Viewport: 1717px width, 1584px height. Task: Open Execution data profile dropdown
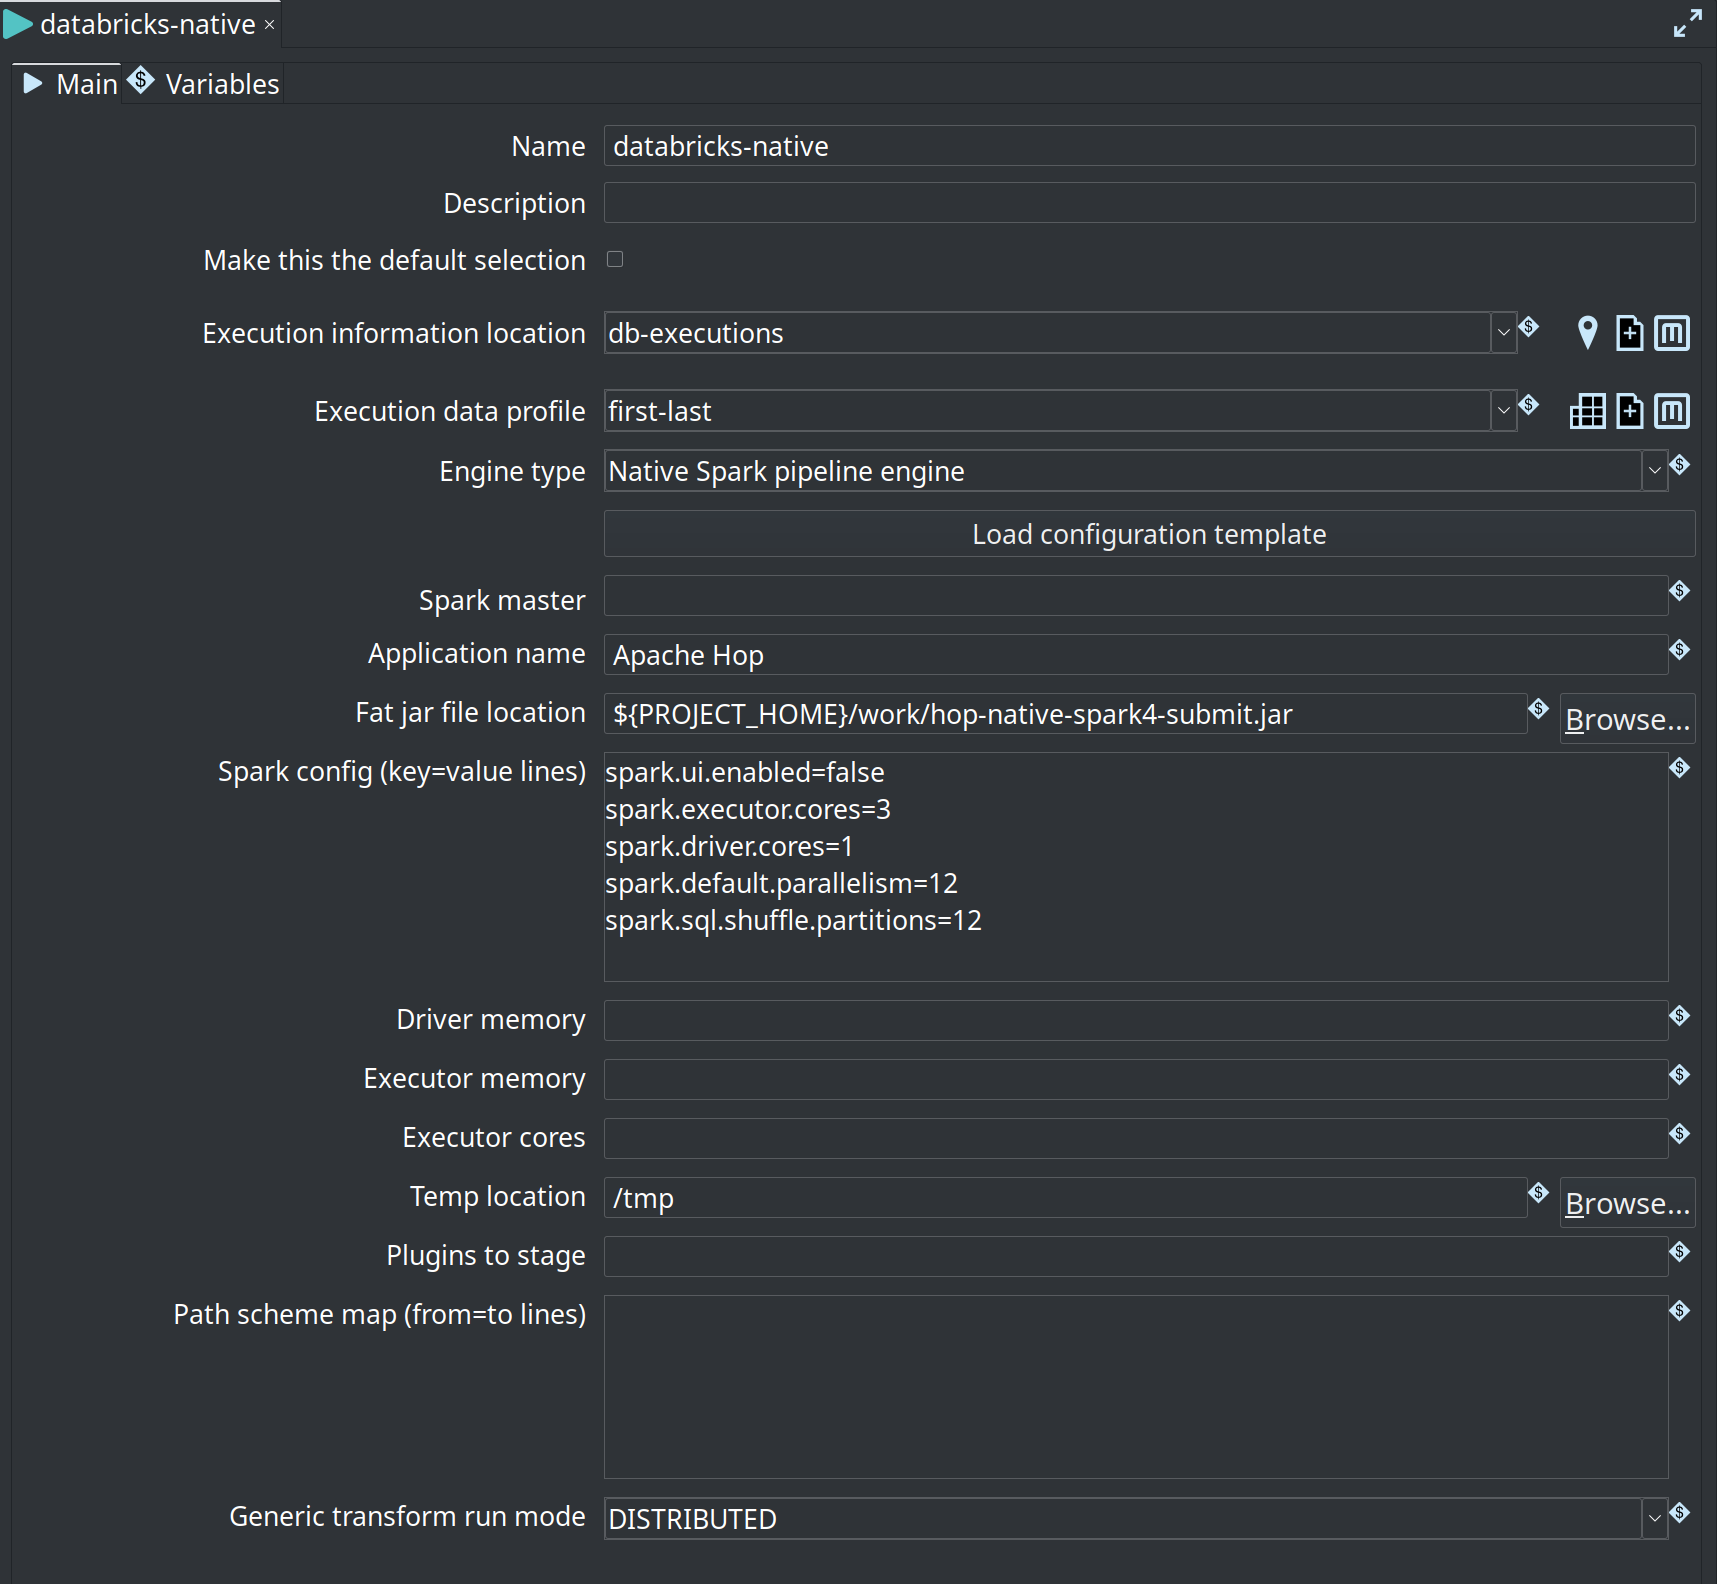(1503, 411)
